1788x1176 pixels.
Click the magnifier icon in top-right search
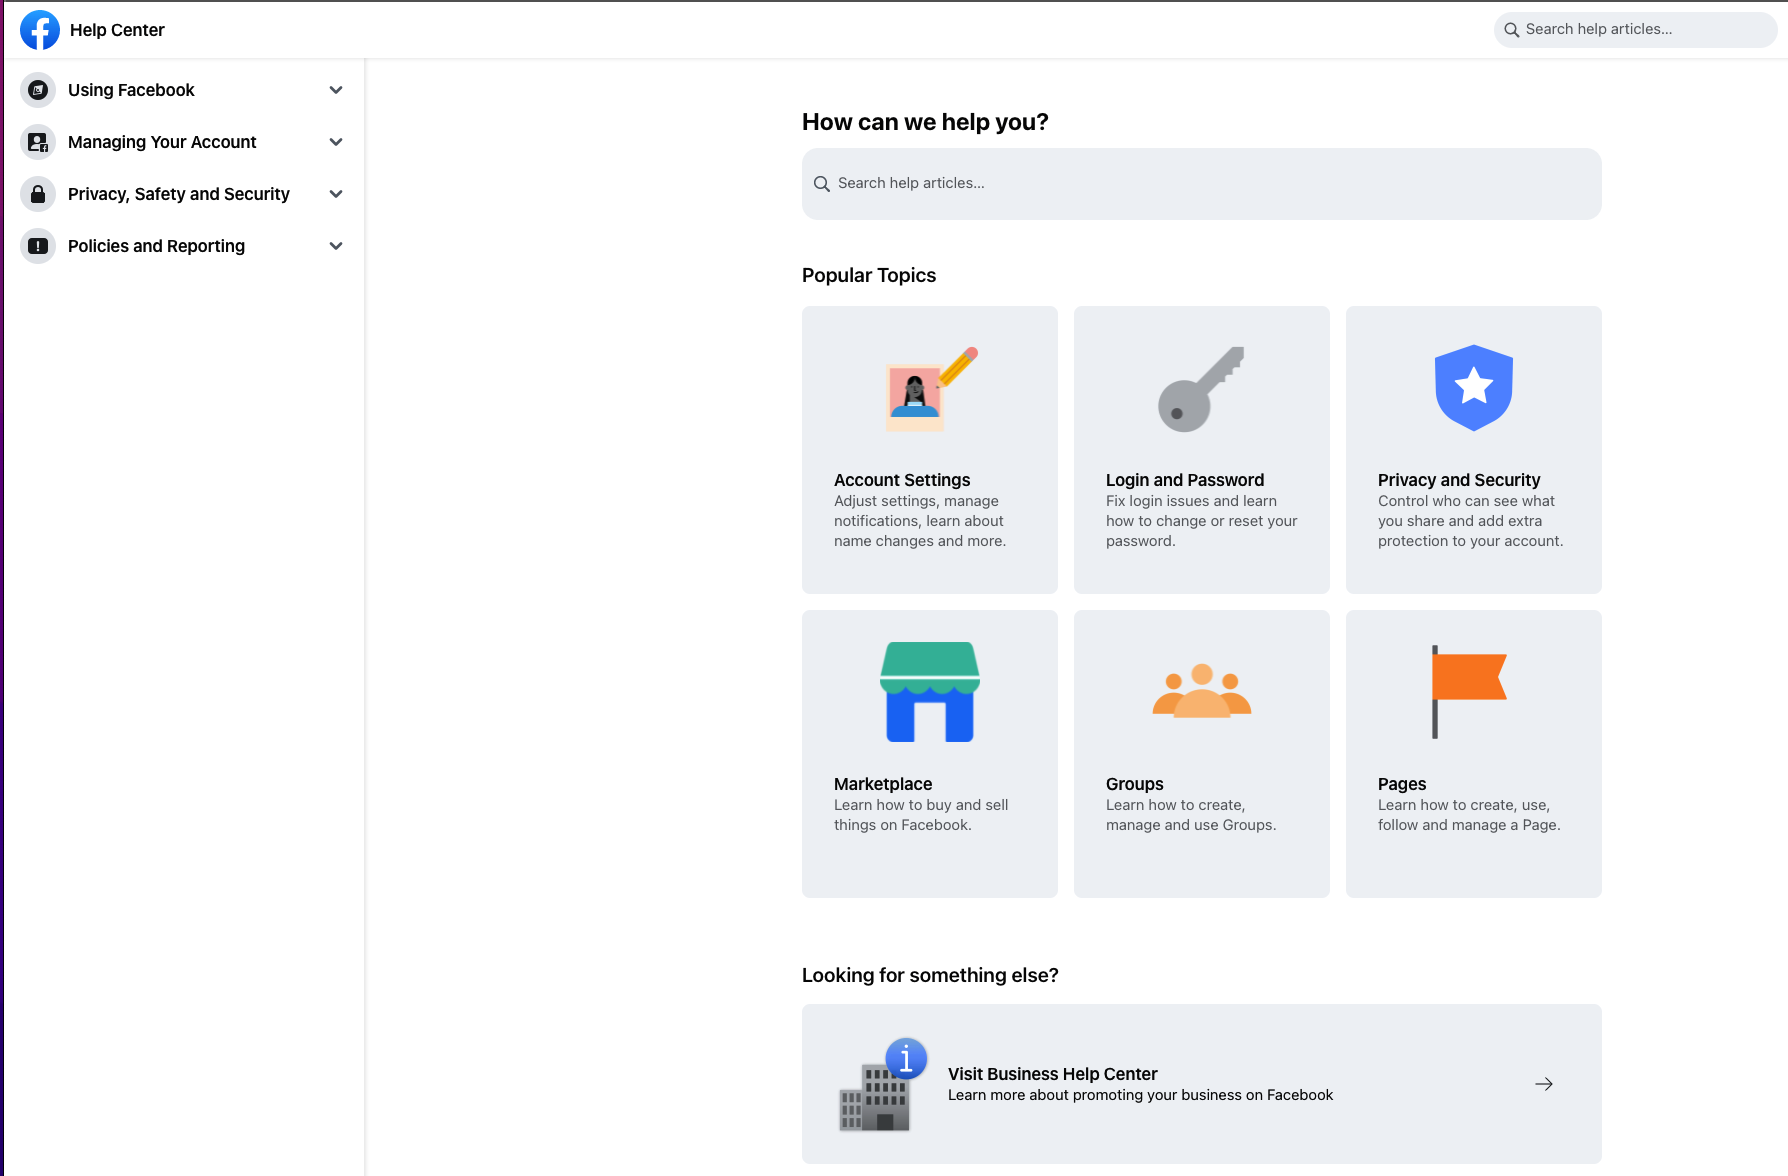1512,30
